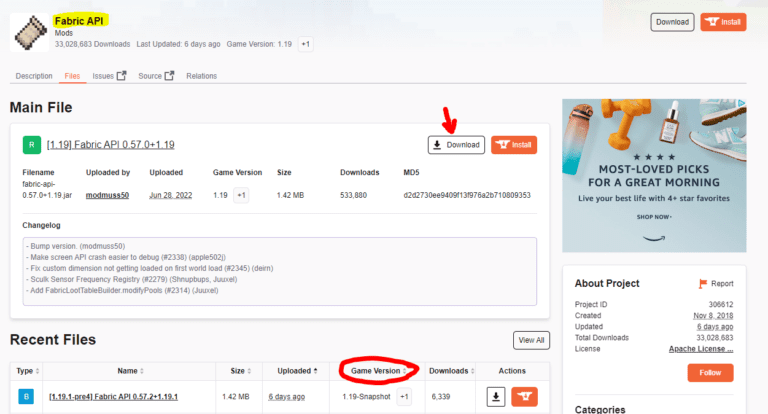Screen dimensions: 768x414
Task: Click the header Download button at top right
Action: click(672, 21)
